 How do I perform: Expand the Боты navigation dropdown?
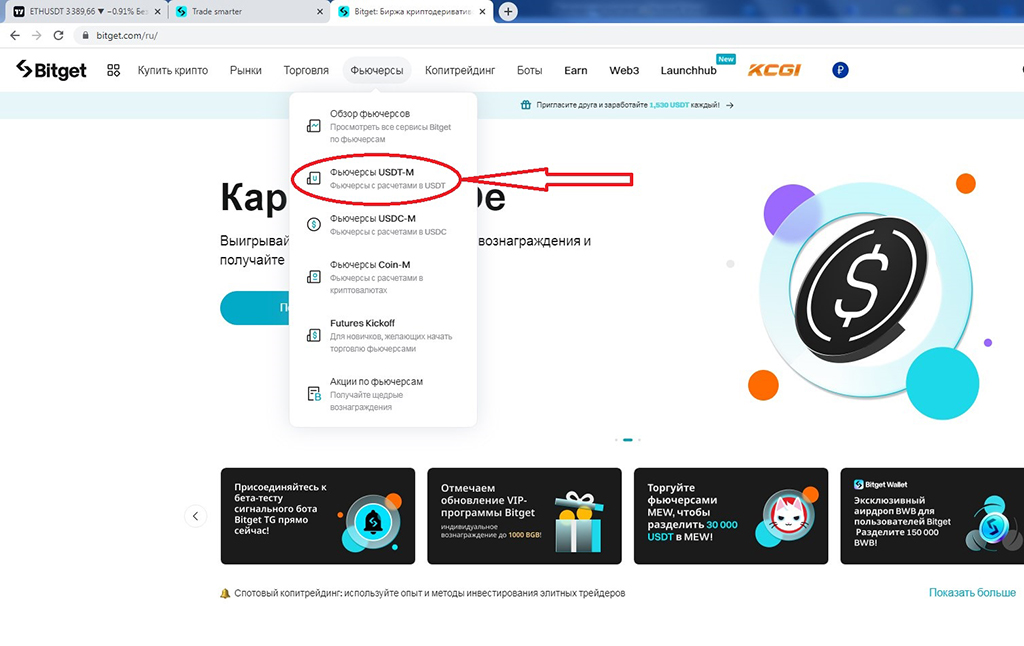[x=529, y=70]
